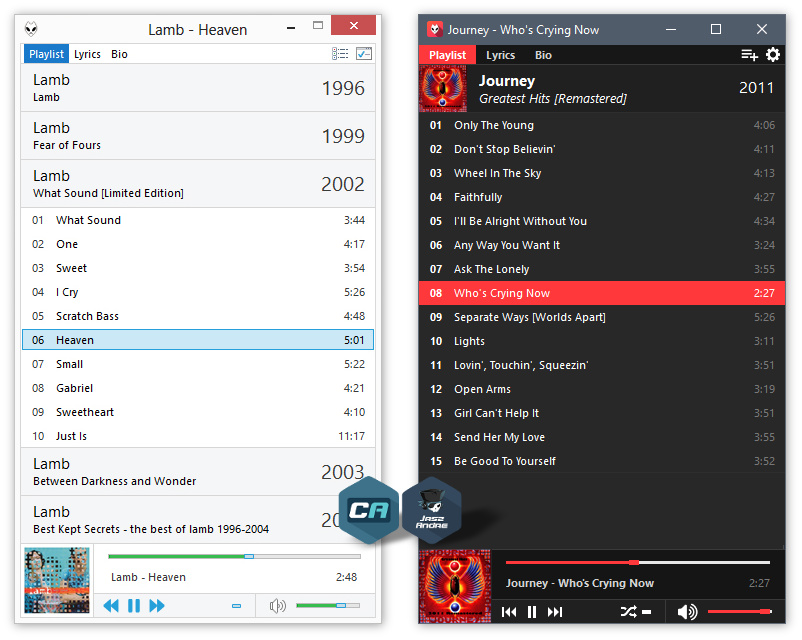
Task: Seek on the red progress bar
Action: click(x=638, y=562)
